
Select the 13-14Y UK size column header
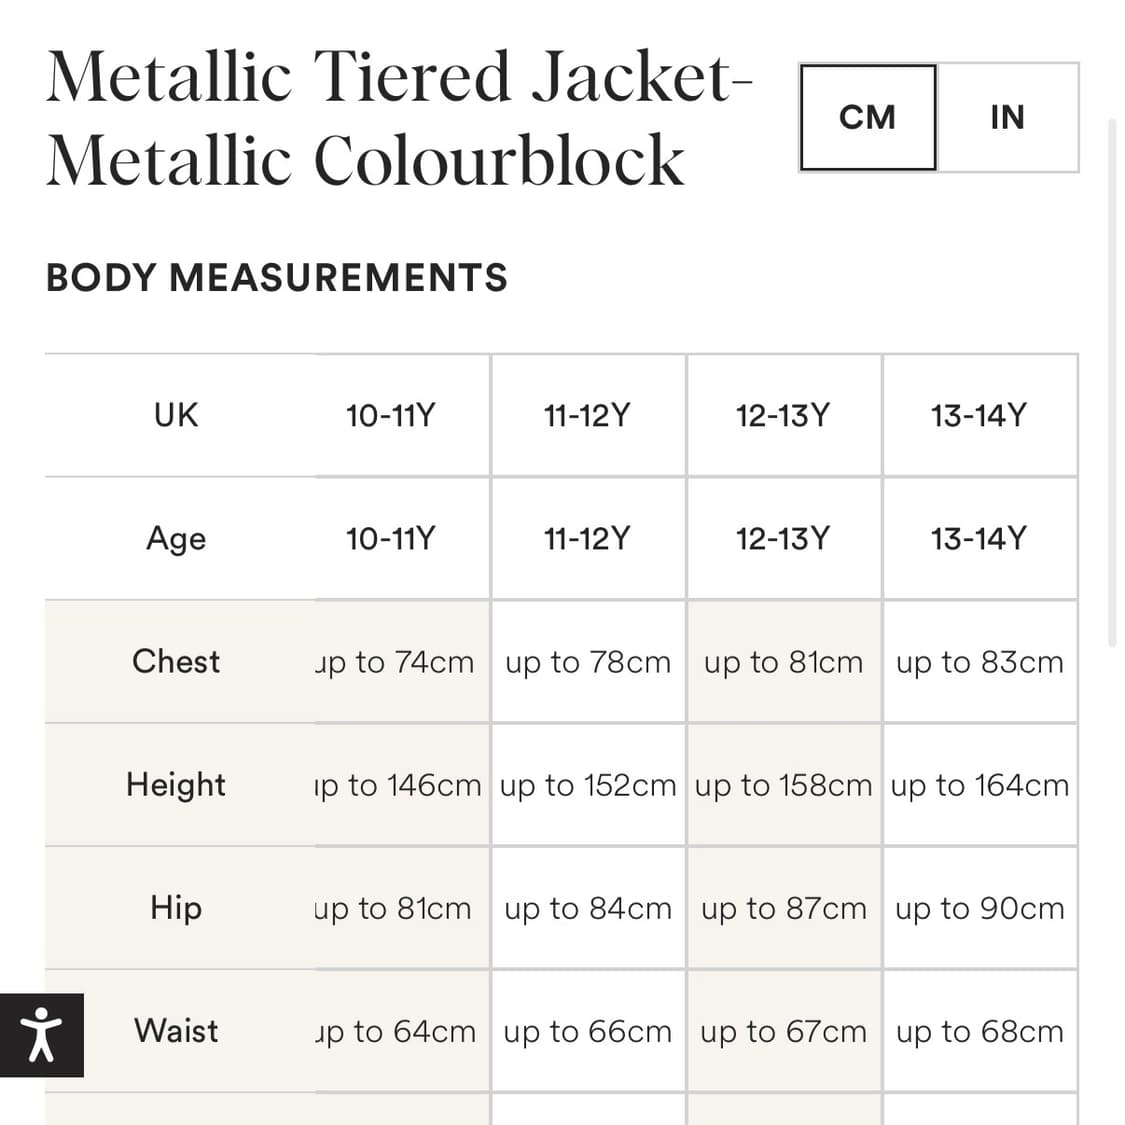click(979, 415)
